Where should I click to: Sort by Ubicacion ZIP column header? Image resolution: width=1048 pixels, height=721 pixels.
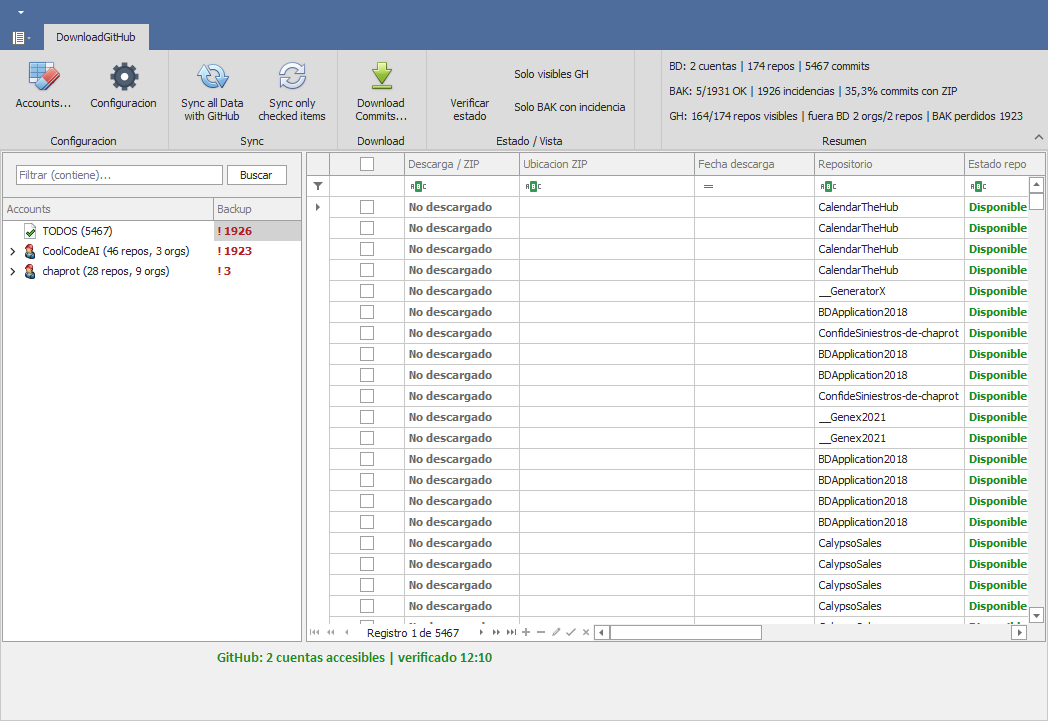pyautogui.click(x=607, y=164)
